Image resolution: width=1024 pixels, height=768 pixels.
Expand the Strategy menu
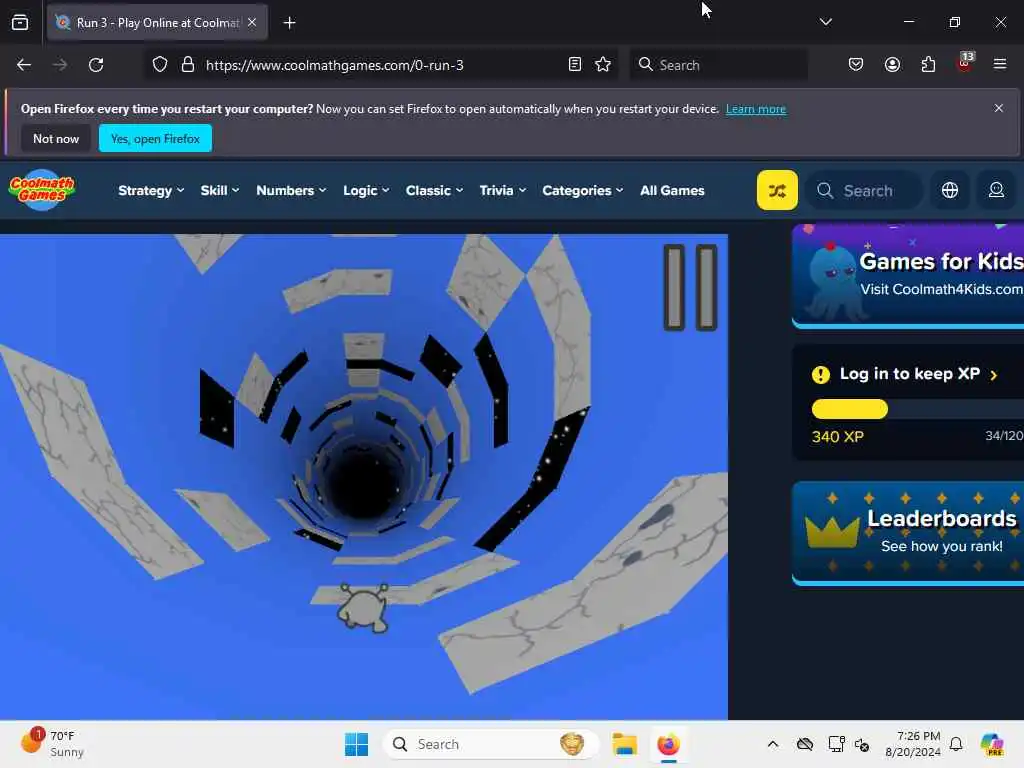click(x=151, y=190)
